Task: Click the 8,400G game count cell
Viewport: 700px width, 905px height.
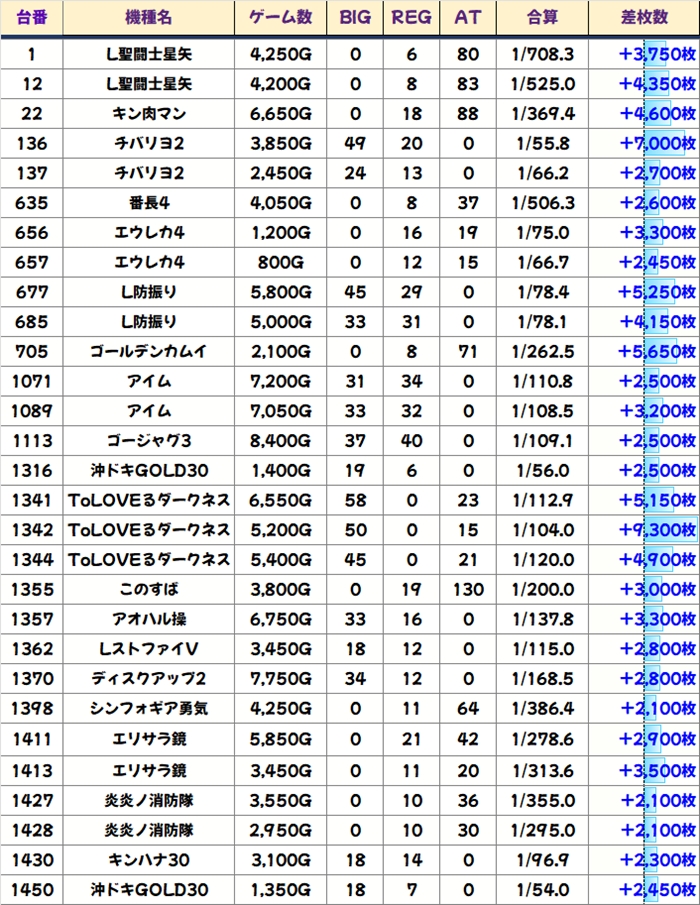Action: click(280, 440)
